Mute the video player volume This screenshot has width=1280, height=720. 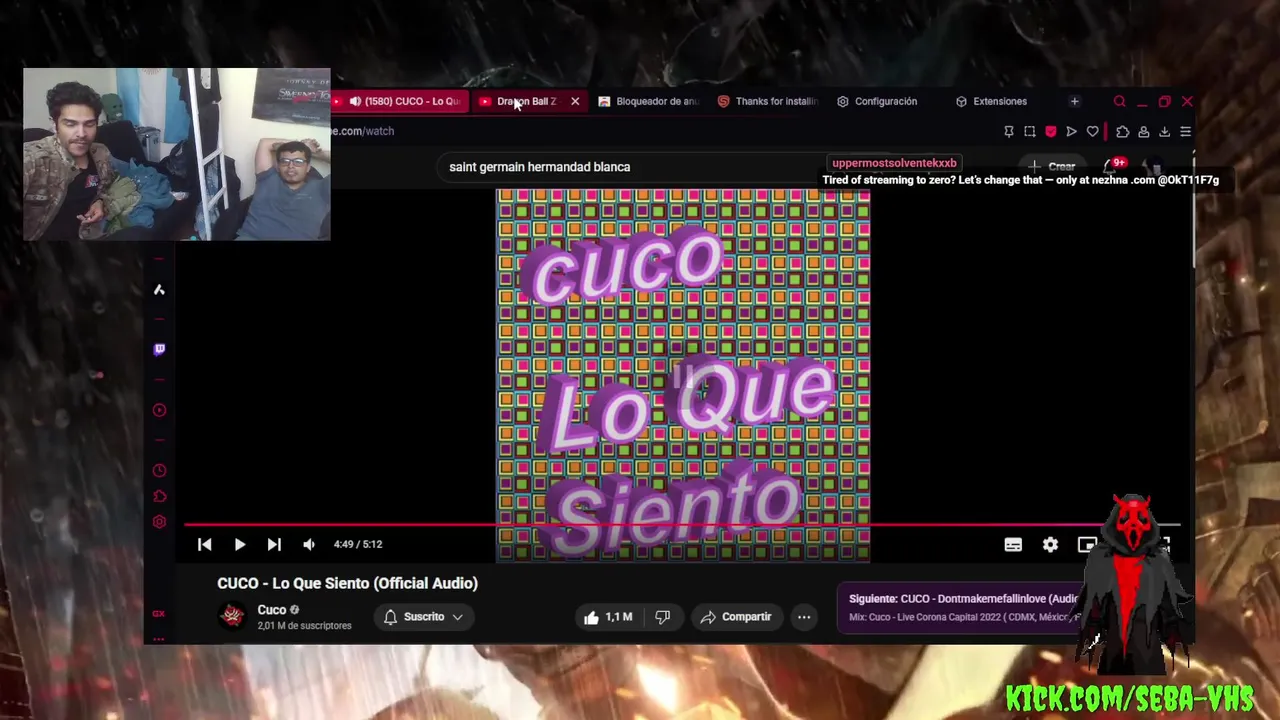coord(309,544)
